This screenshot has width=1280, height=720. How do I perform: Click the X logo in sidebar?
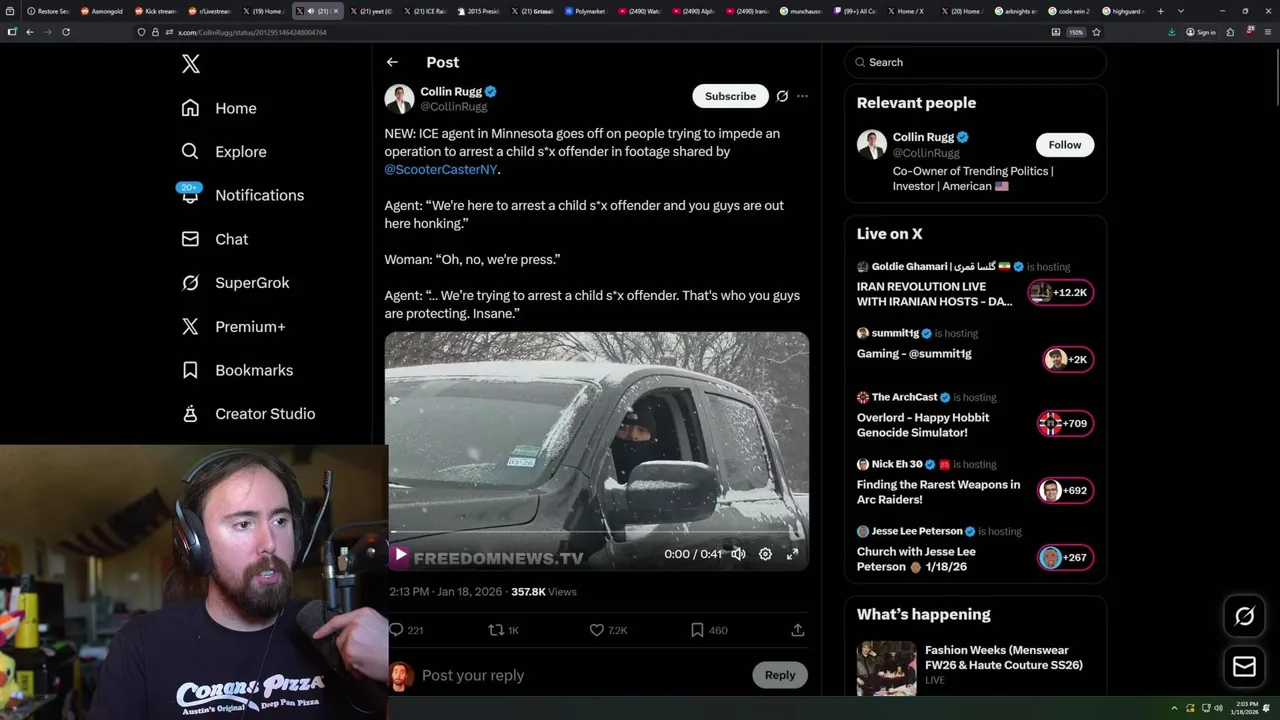click(x=191, y=64)
